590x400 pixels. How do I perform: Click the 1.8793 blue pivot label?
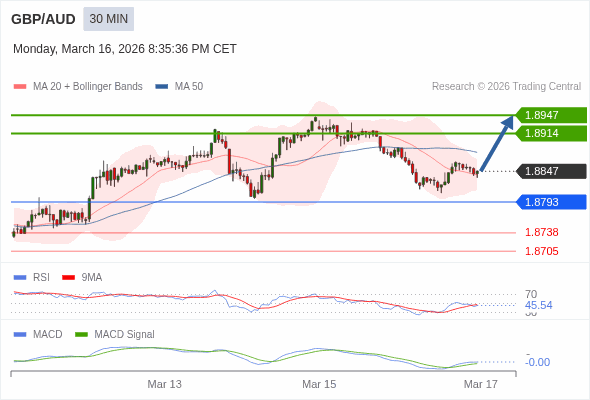(x=551, y=202)
